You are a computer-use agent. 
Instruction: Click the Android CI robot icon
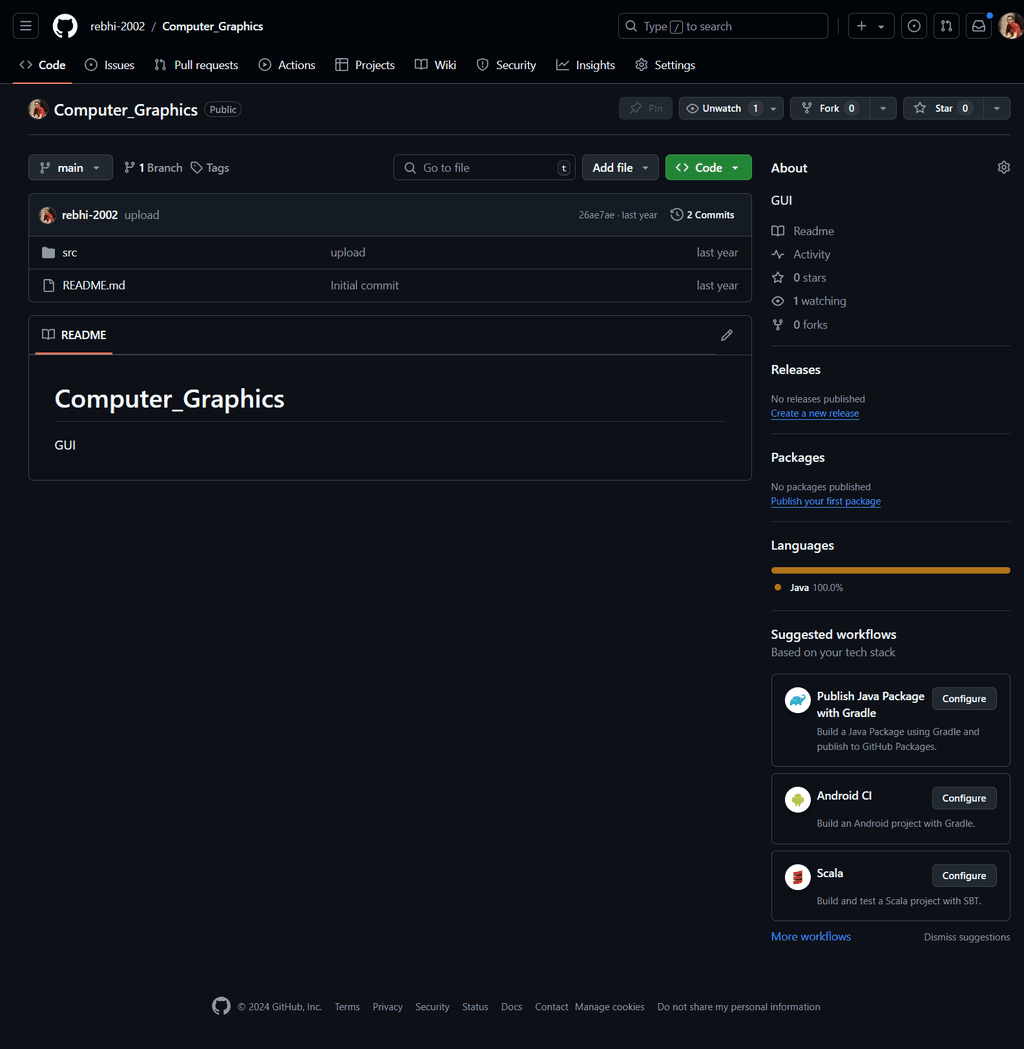797,799
